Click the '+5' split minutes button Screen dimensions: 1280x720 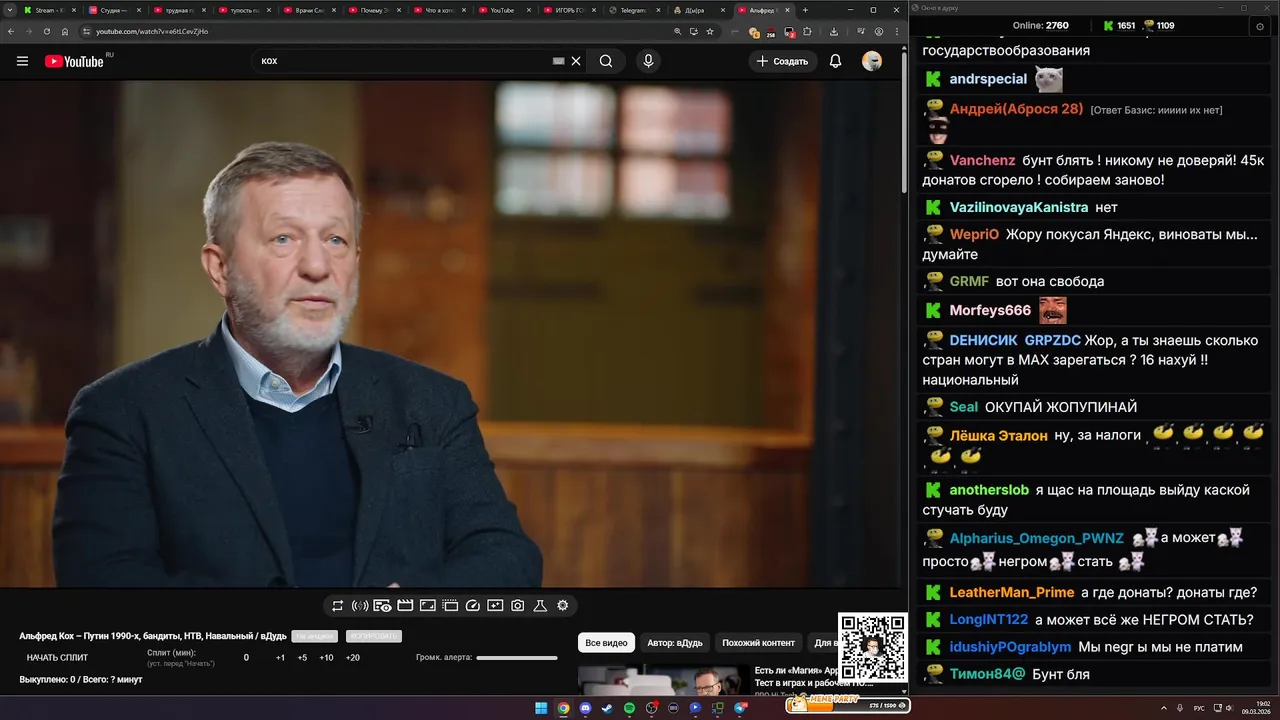302,658
